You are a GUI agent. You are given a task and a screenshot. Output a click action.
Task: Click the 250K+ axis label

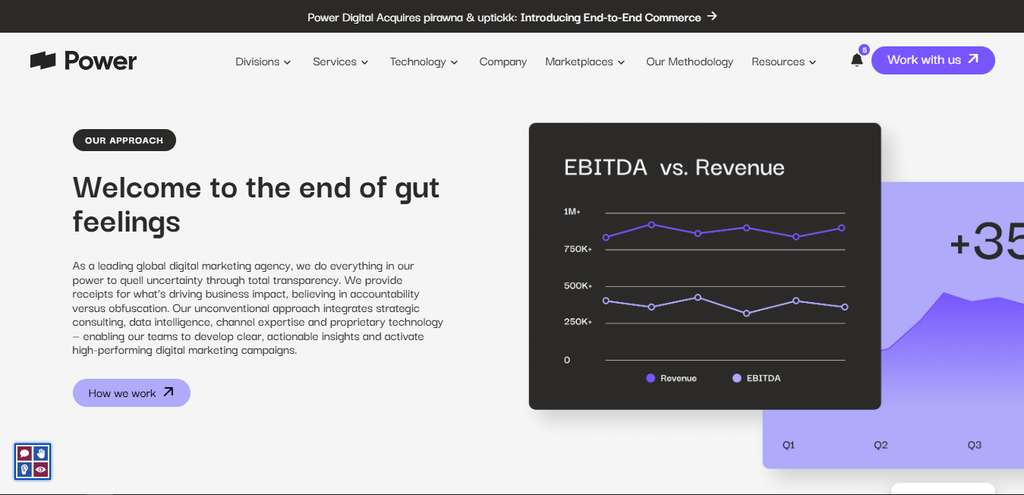click(x=578, y=322)
